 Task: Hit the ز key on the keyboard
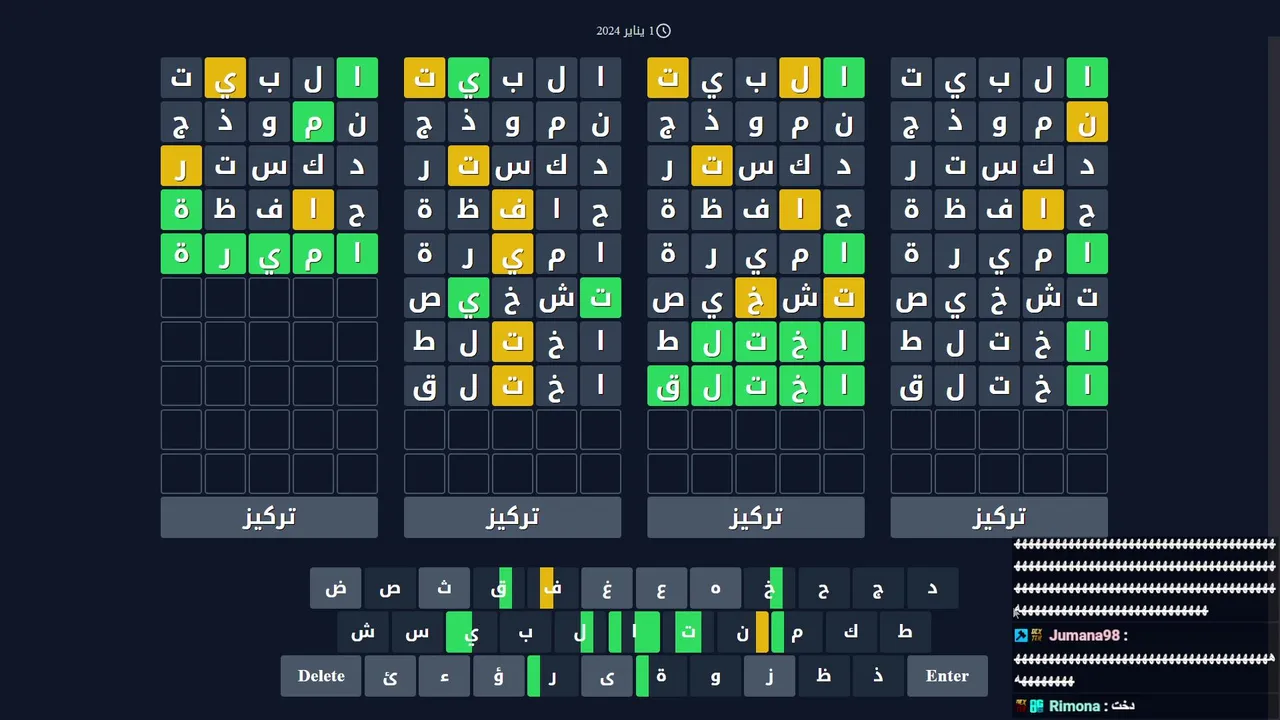point(769,676)
